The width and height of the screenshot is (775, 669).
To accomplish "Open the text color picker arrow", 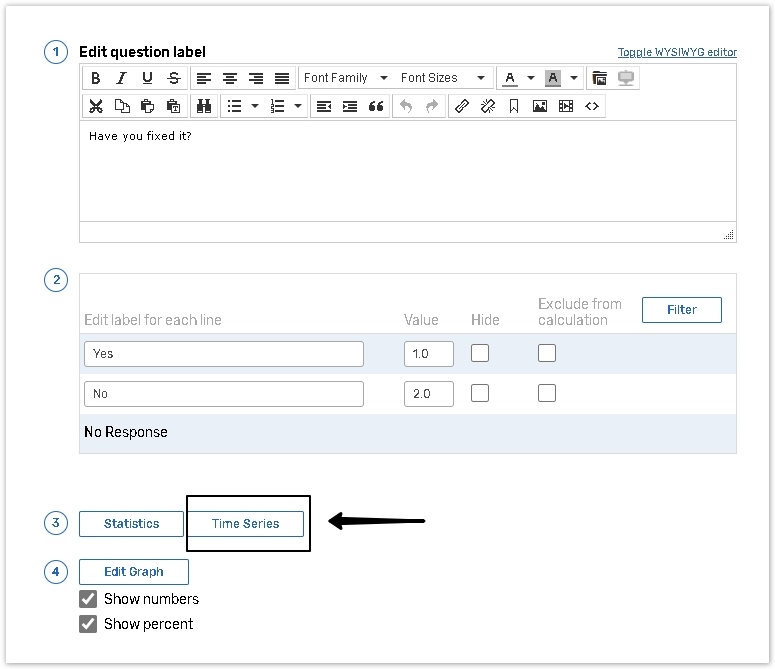I will tap(531, 78).
